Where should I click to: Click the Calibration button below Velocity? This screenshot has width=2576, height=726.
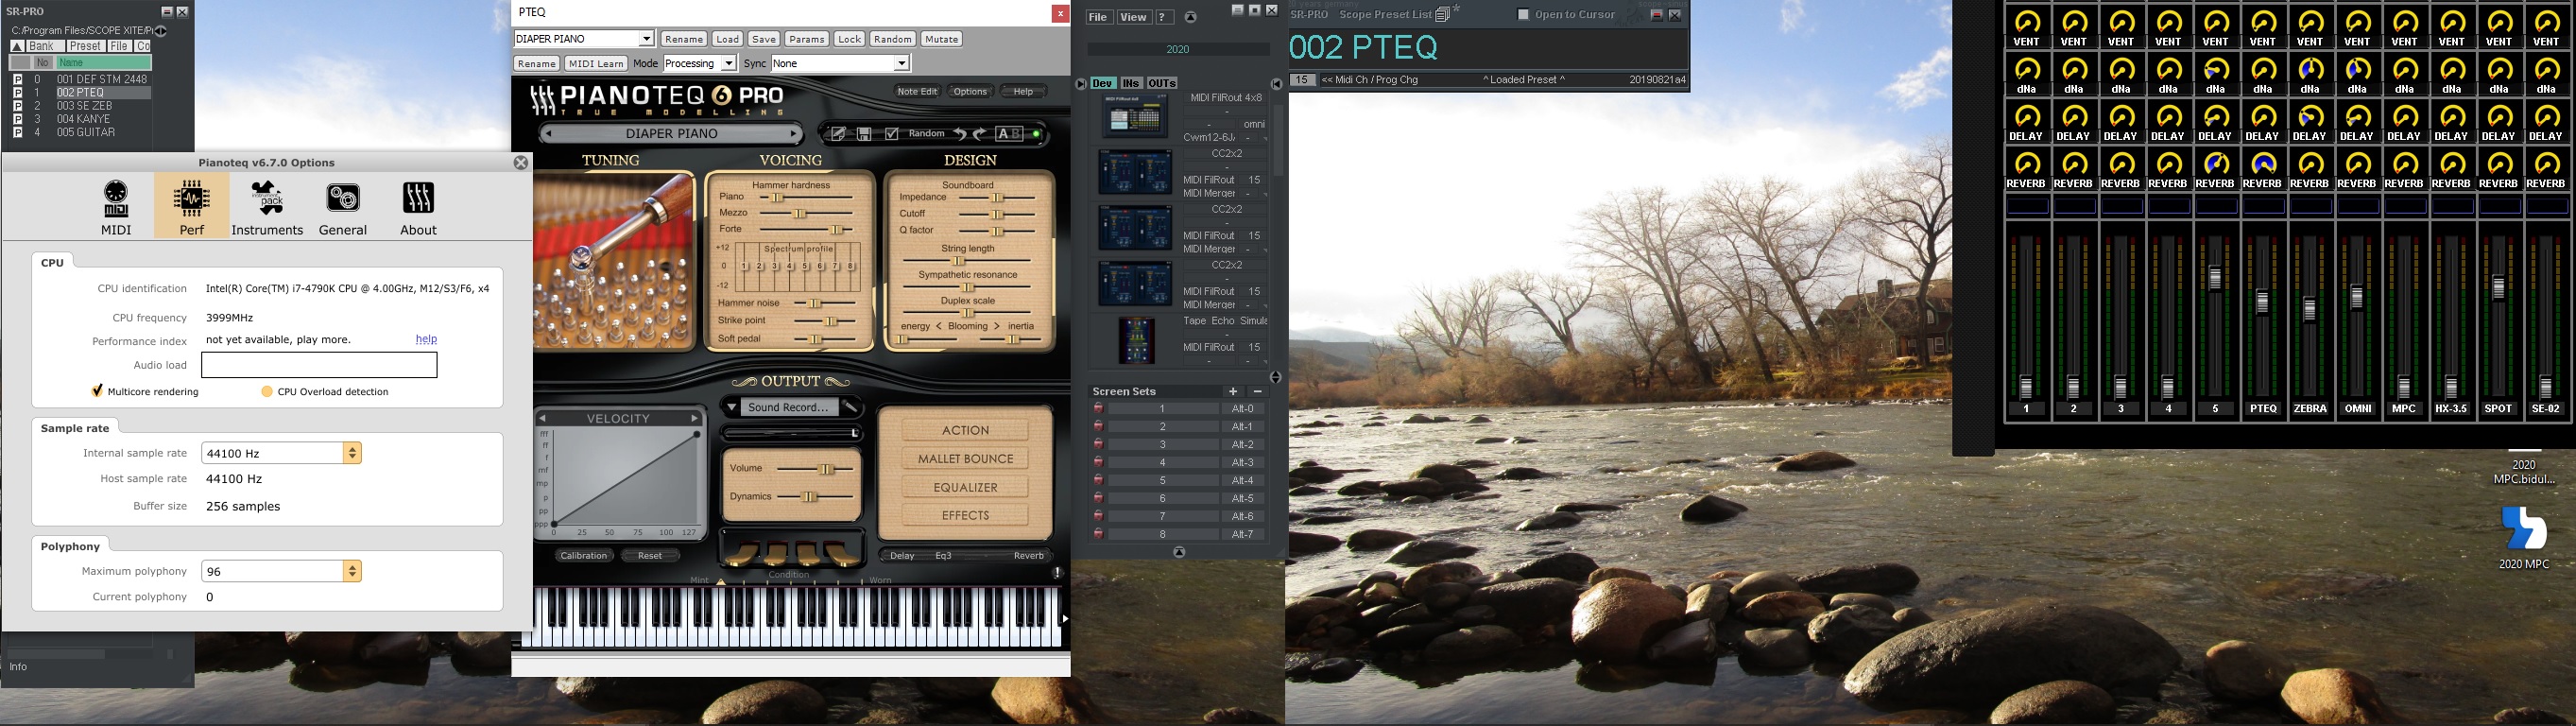click(583, 555)
